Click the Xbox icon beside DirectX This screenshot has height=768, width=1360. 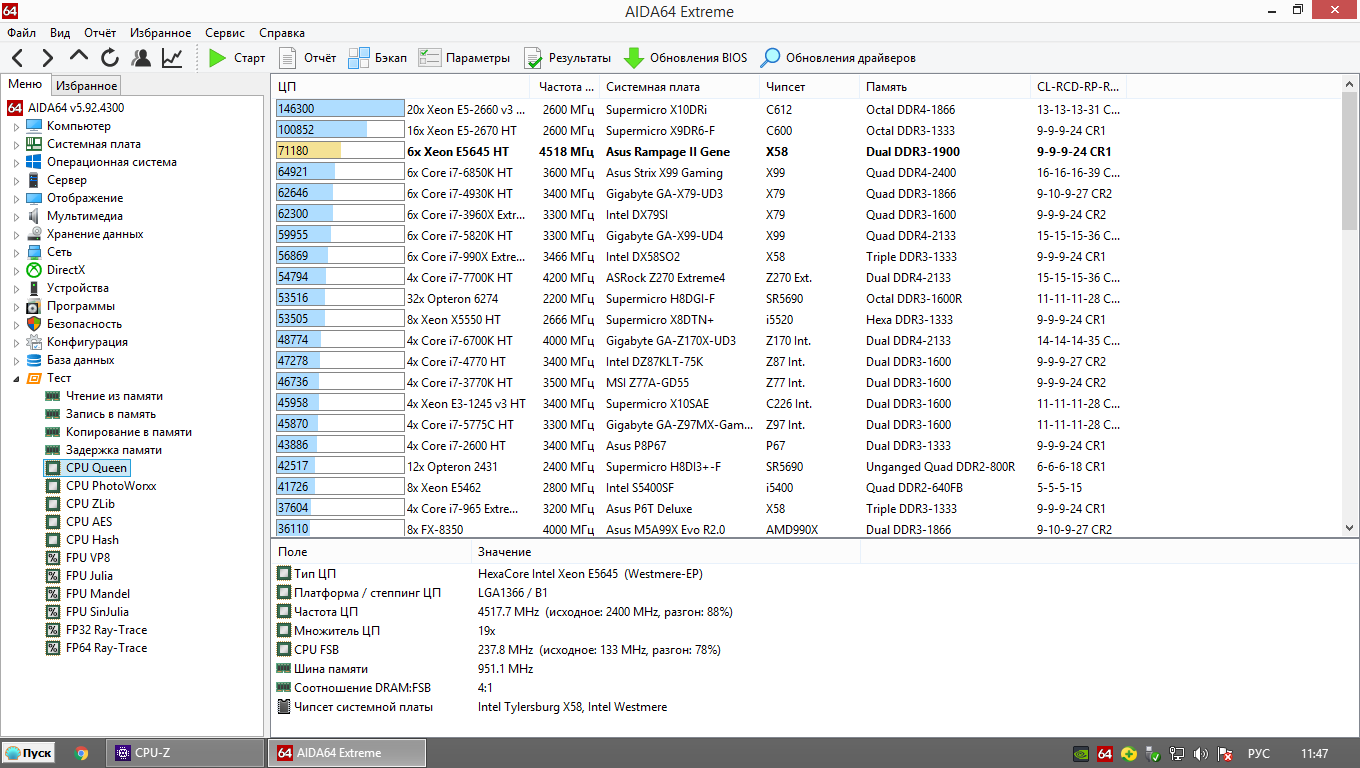click(x=34, y=270)
